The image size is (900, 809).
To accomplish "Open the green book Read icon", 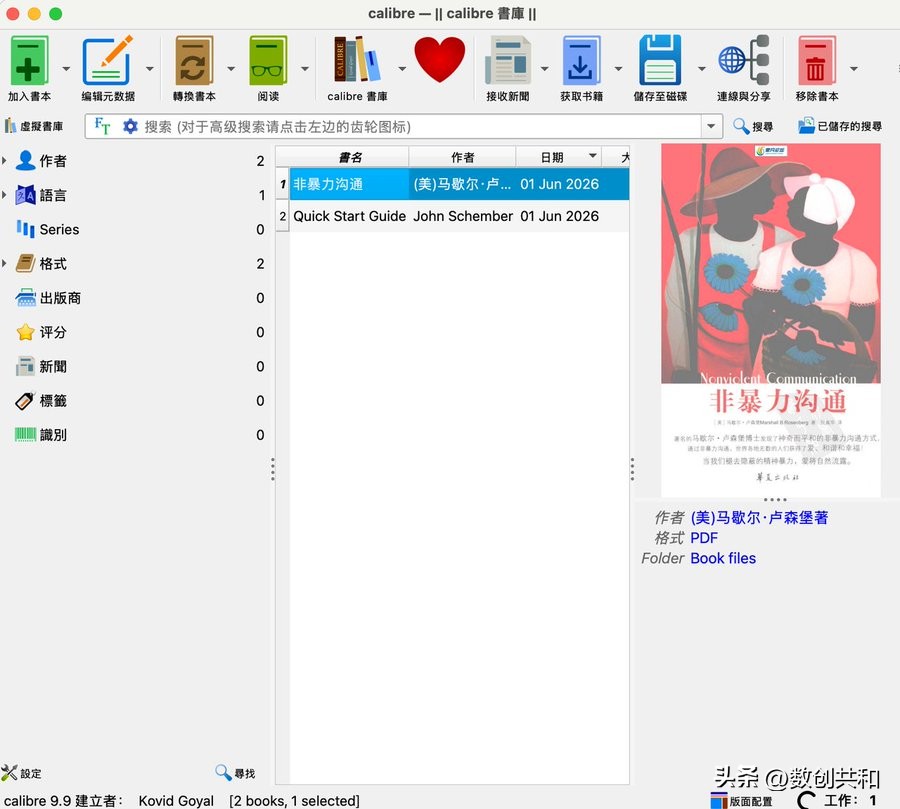I will tap(268, 61).
